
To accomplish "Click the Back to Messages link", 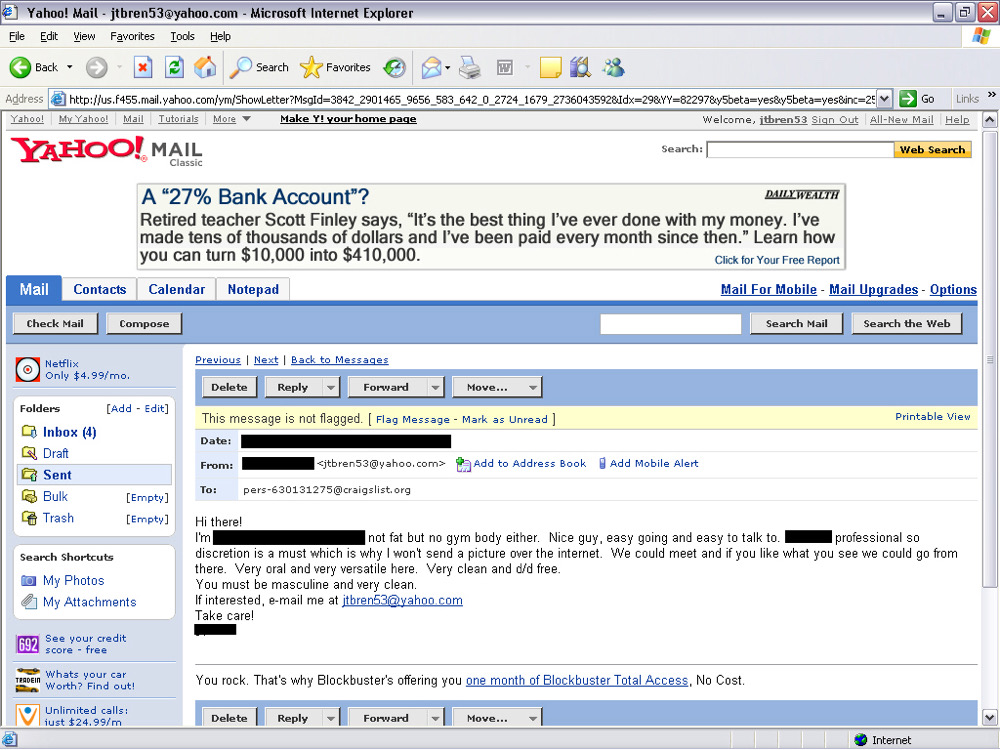I will (339, 360).
